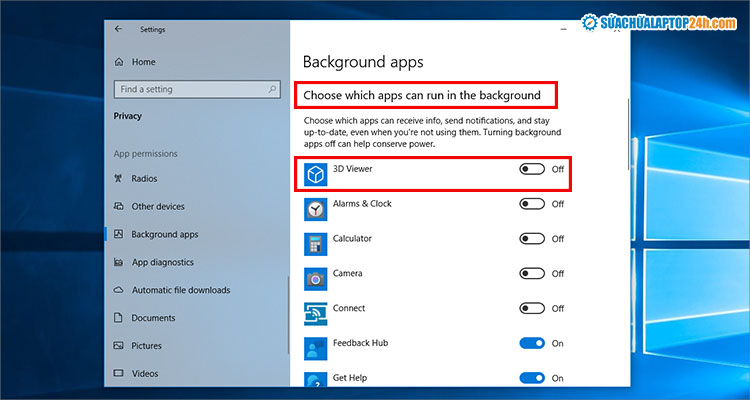Click the Get Help label

coord(350,378)
